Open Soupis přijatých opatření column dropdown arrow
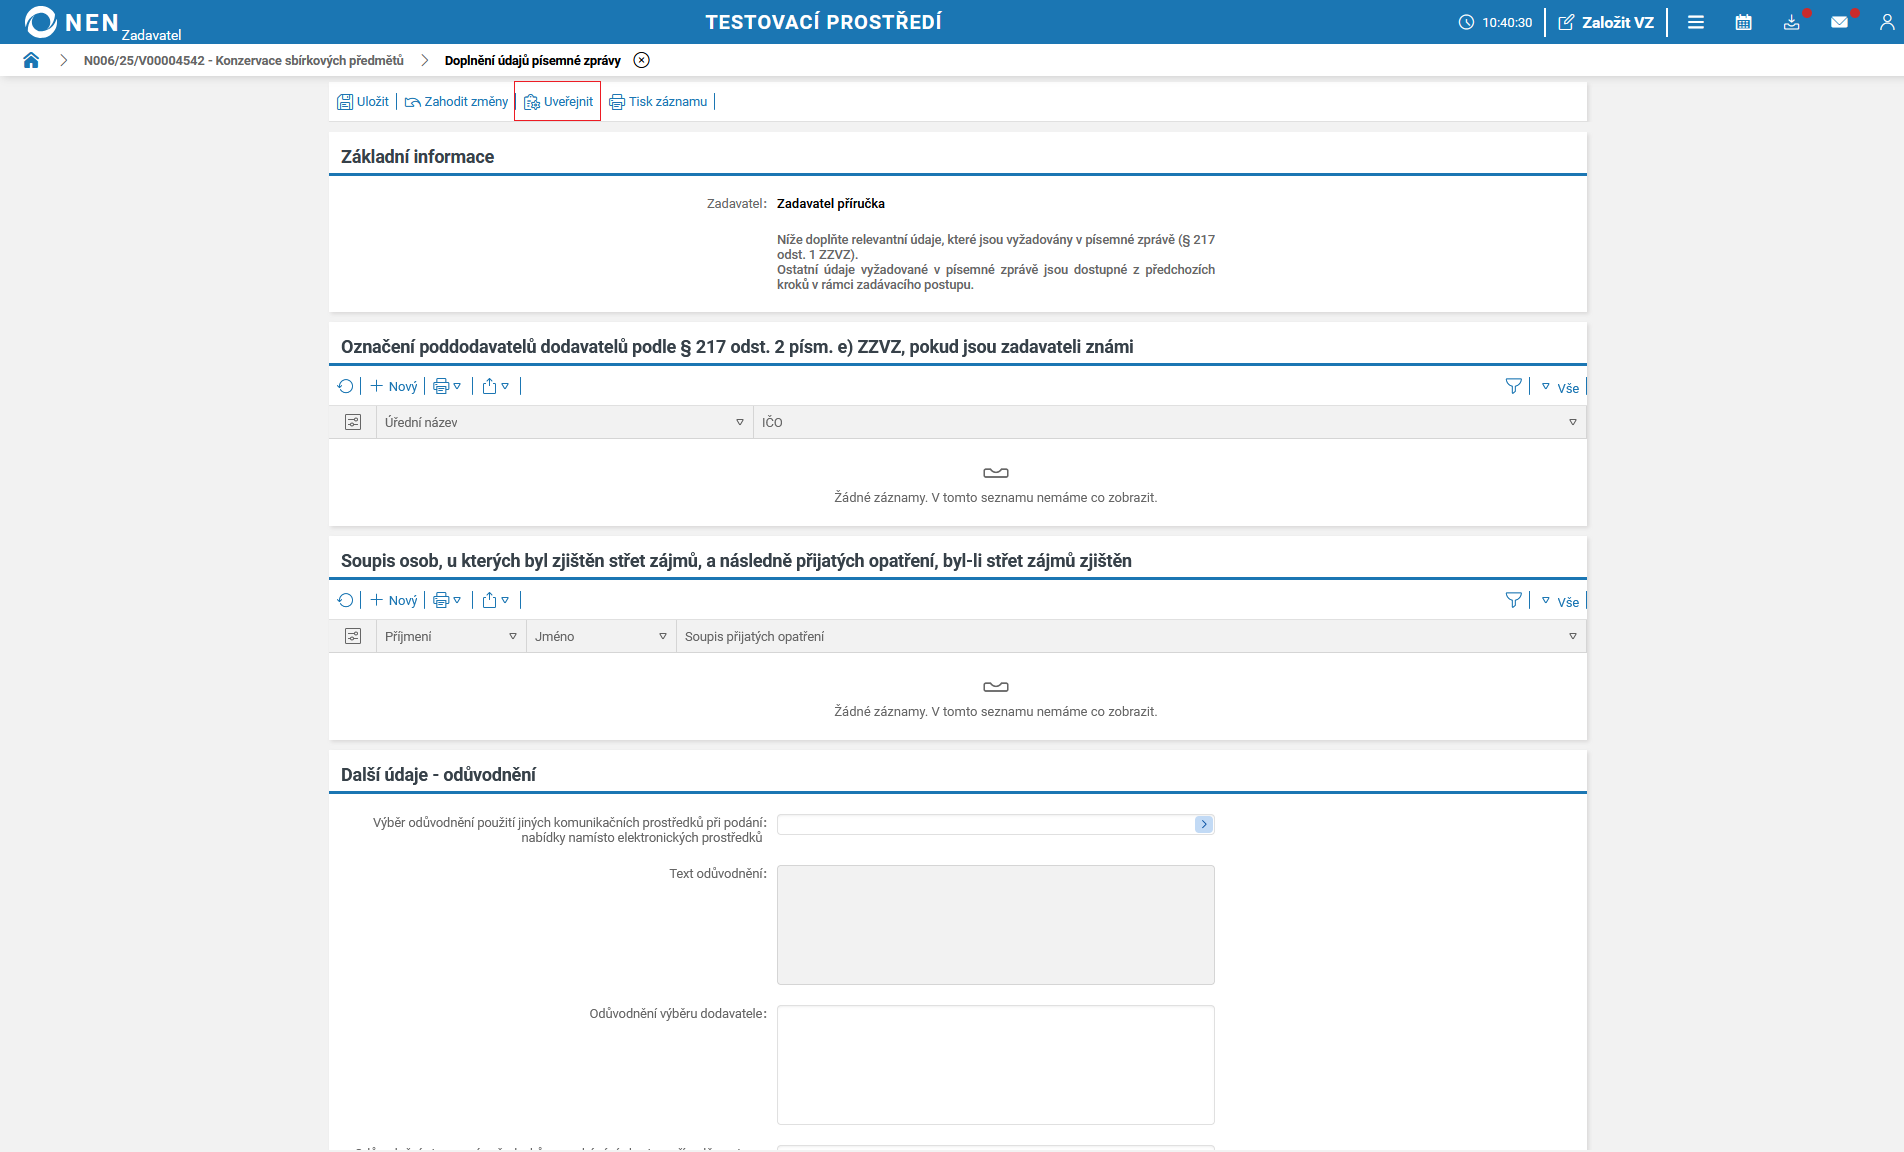Viewport: 1904px width, 1152px height. pyautogui.click(x=1573, y=636)
